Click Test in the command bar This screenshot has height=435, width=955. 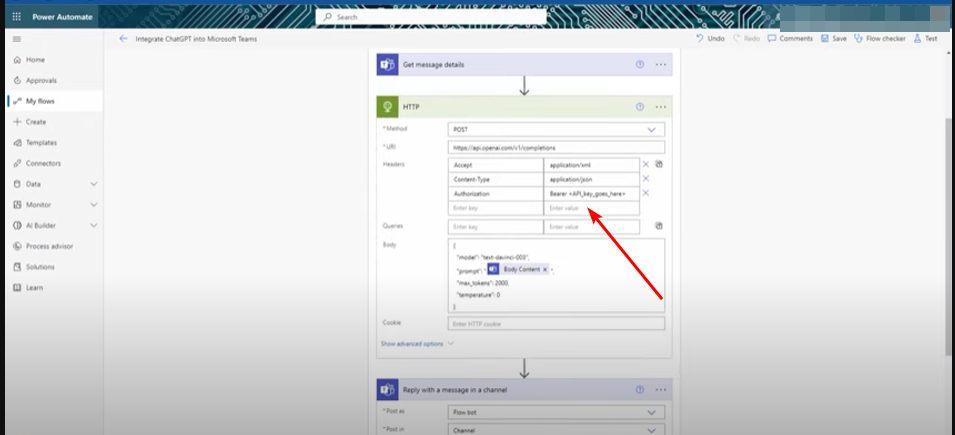tap(925, 38)
